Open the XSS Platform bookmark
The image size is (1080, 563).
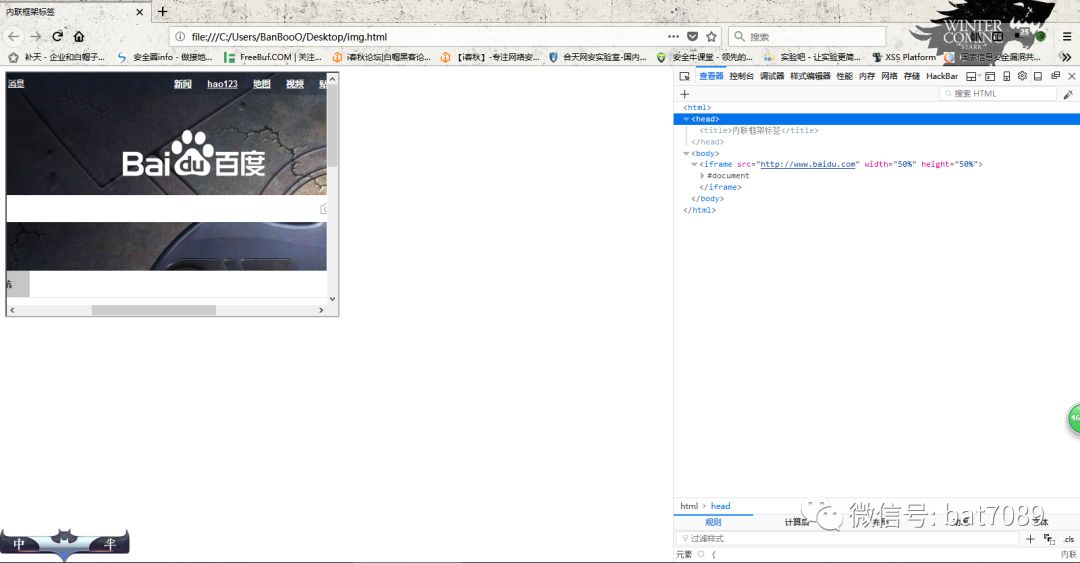click(x=904, y=57)
